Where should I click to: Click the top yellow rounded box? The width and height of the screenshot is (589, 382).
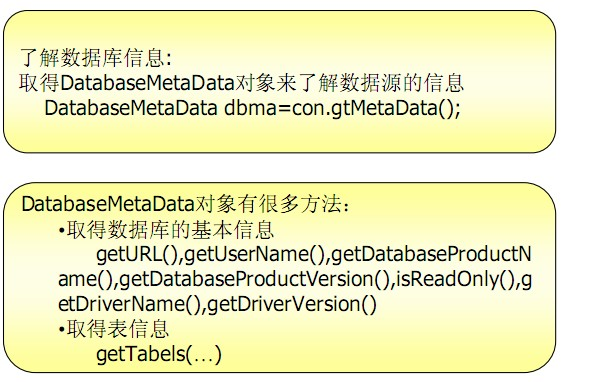(x=279, y=82)
